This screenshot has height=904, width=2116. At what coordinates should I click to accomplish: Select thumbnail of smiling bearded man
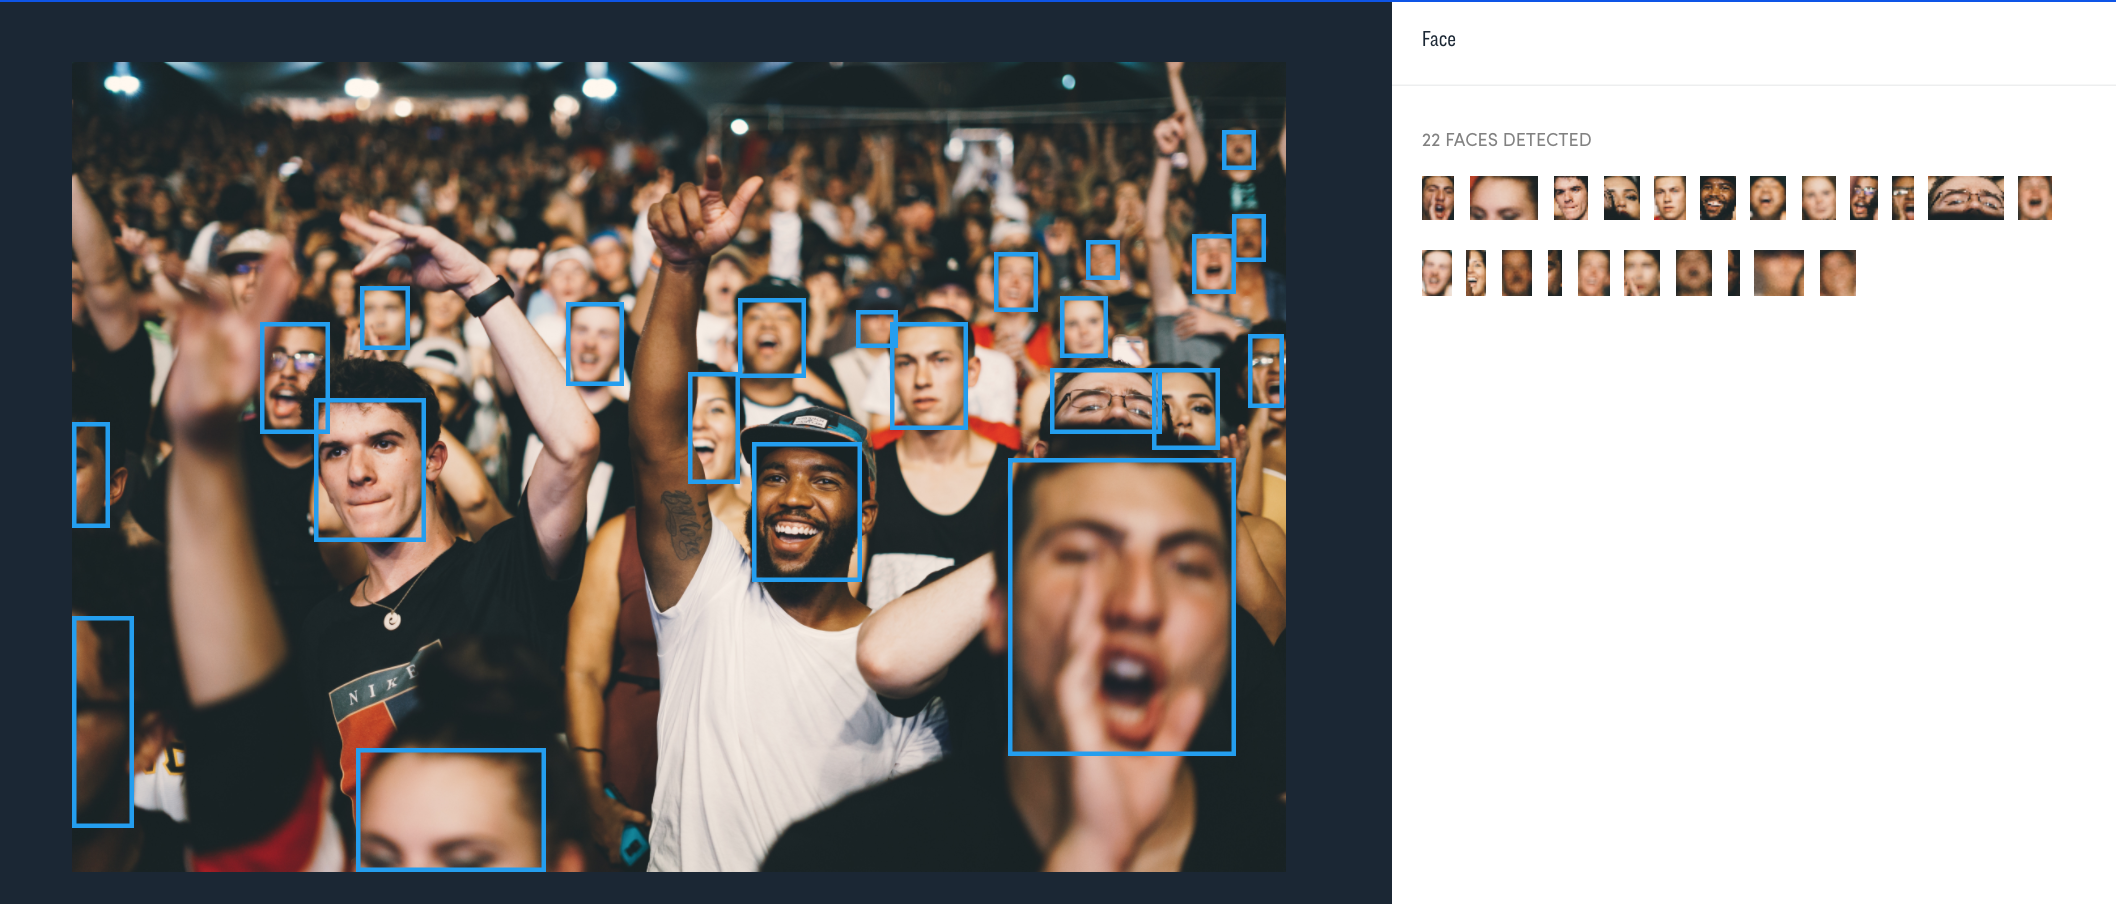click(x=1718, y=198)
